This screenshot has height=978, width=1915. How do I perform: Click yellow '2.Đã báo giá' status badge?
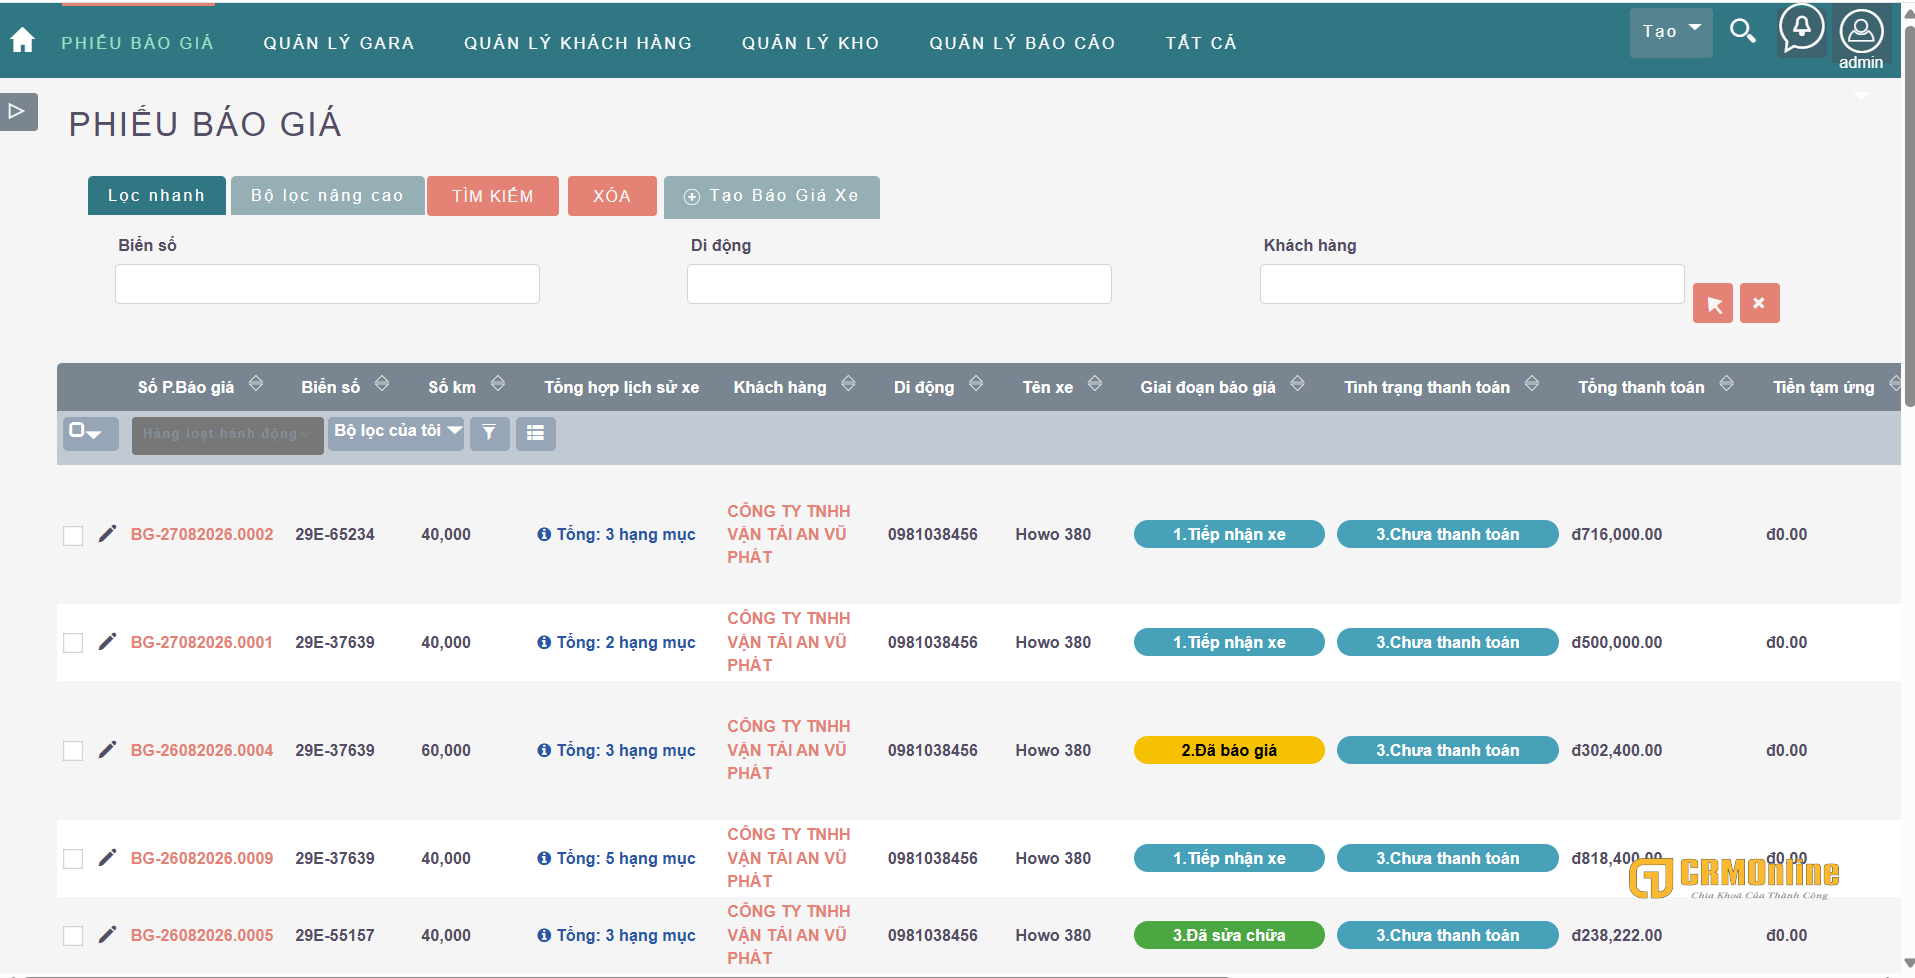click(x=1229, y=750)
